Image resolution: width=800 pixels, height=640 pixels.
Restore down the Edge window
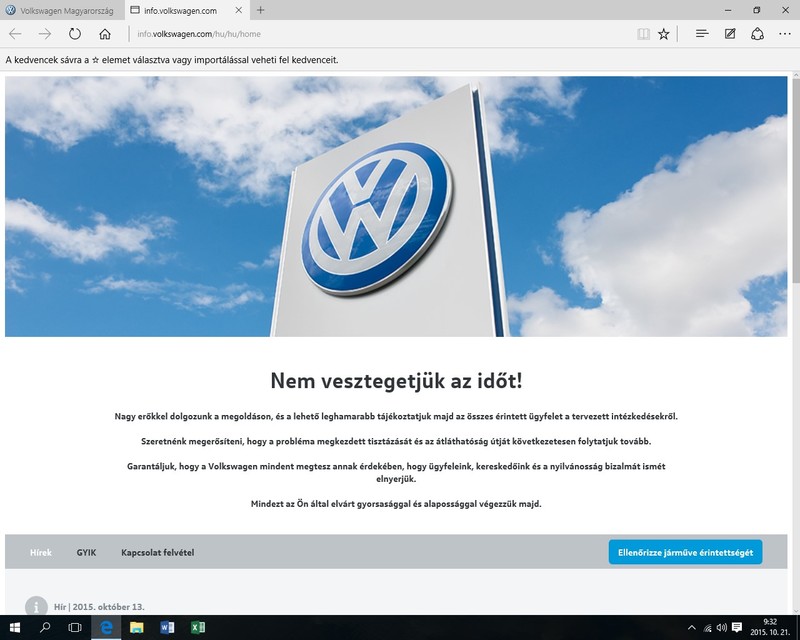[x=757, y=10]
